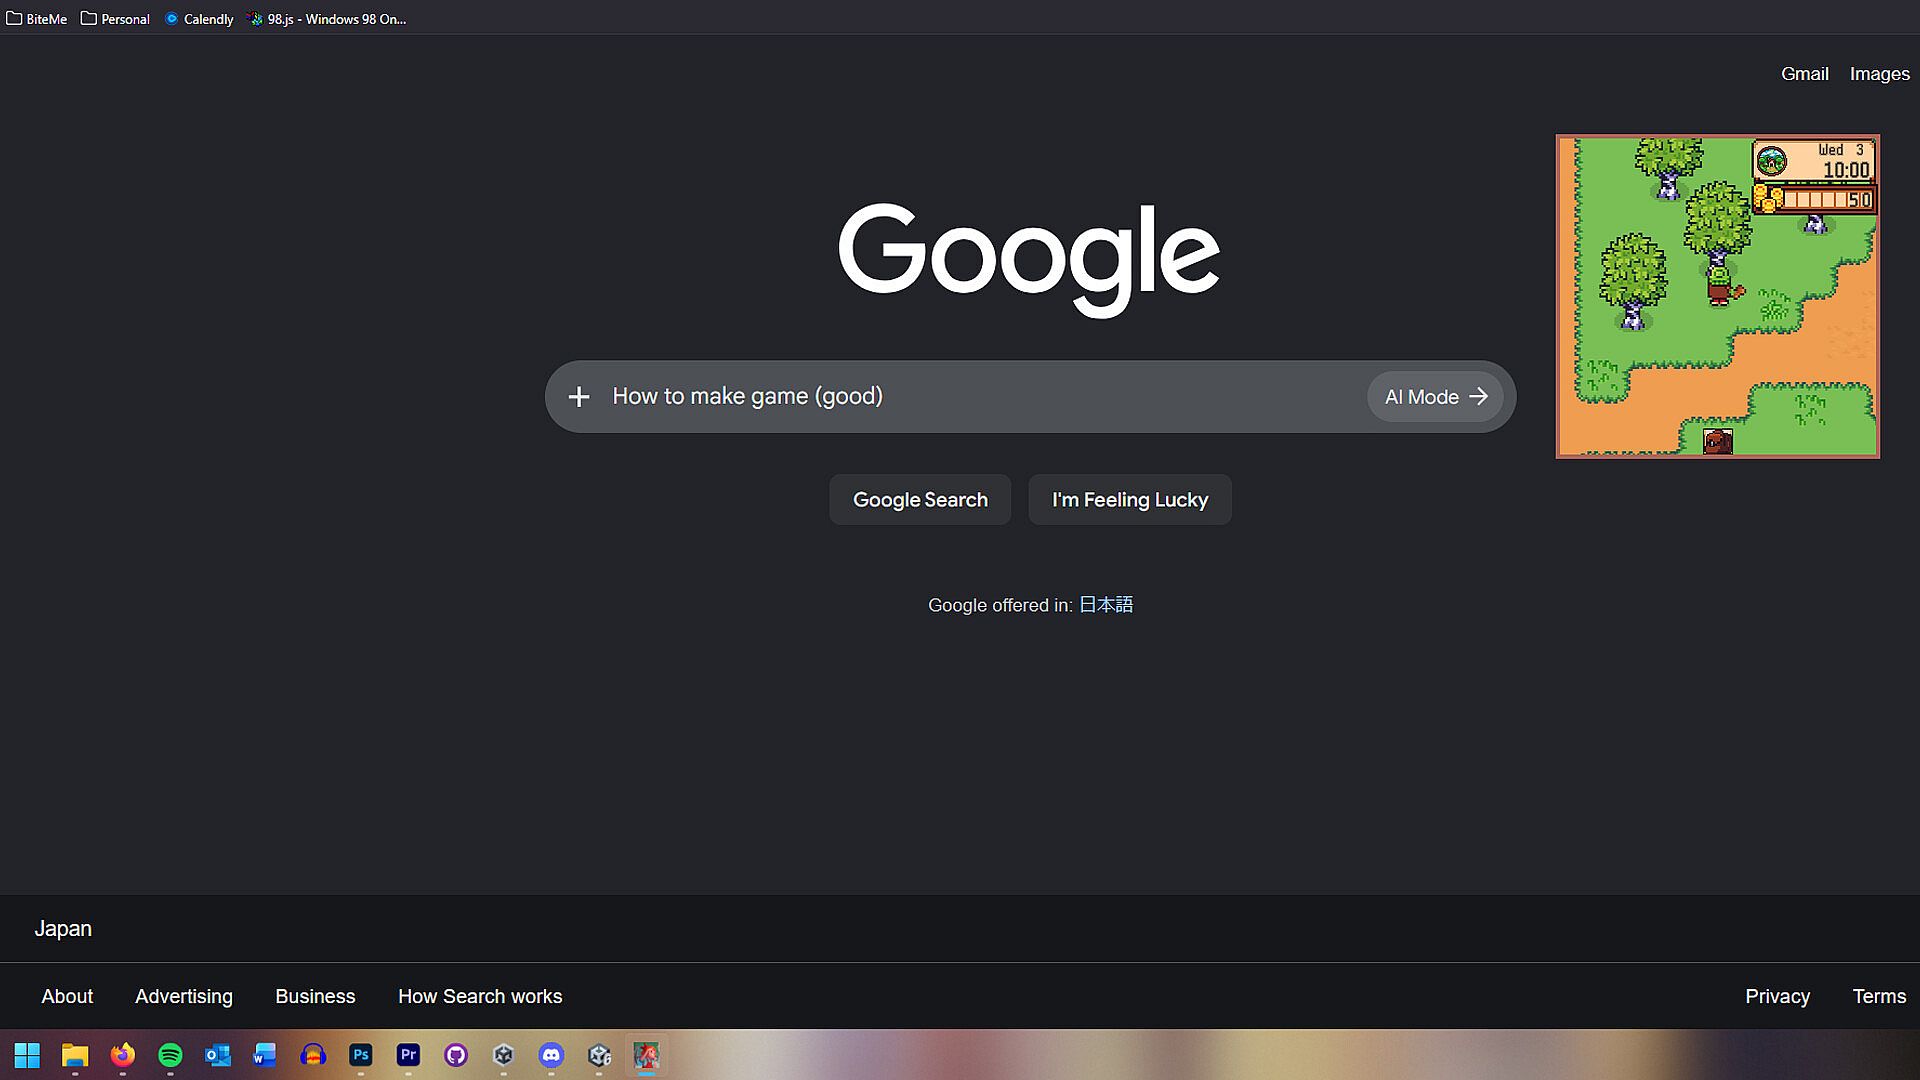
Task: Click the plus icon in the search box
Action: (578, 397)
